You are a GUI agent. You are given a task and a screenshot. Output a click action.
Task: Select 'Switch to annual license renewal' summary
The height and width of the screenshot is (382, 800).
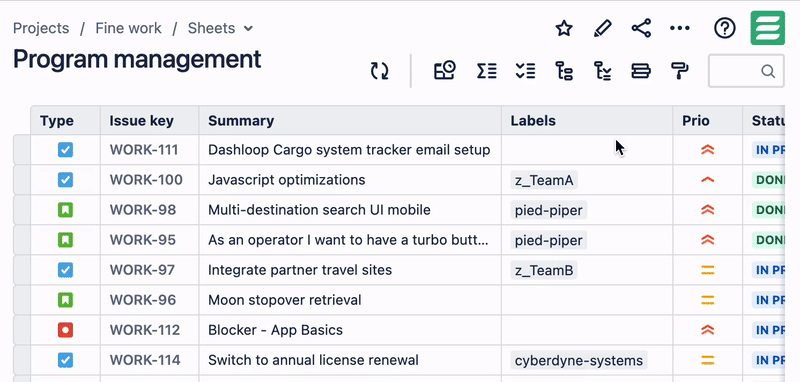coord(313,360)
